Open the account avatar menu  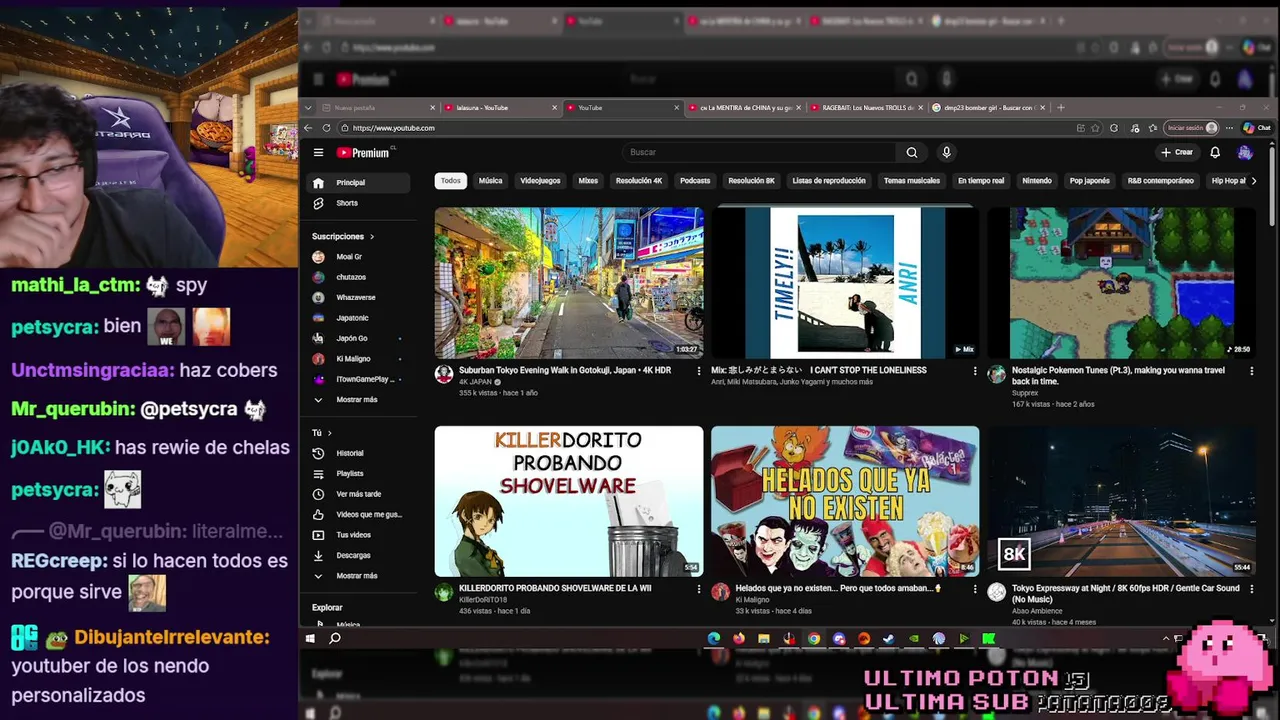coord(1245,152)
